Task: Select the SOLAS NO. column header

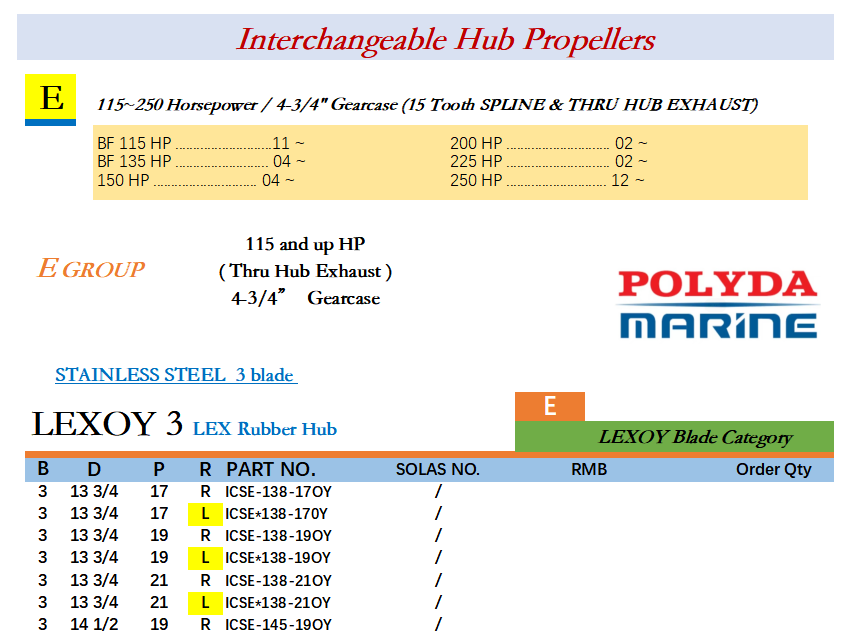Action: click(438, 469)
